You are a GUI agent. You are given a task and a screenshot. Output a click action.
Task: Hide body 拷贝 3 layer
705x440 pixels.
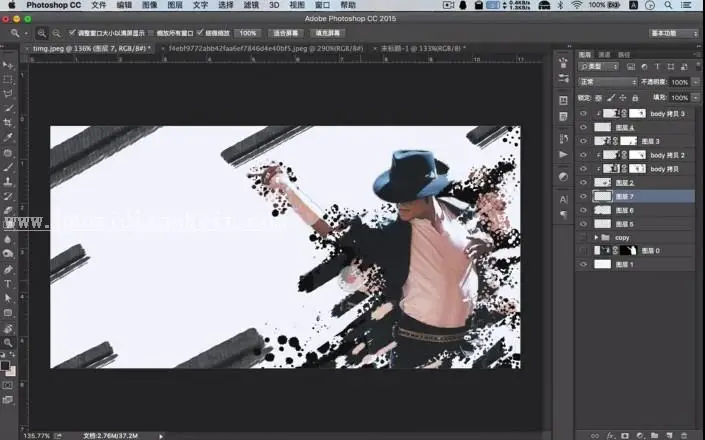583,114
